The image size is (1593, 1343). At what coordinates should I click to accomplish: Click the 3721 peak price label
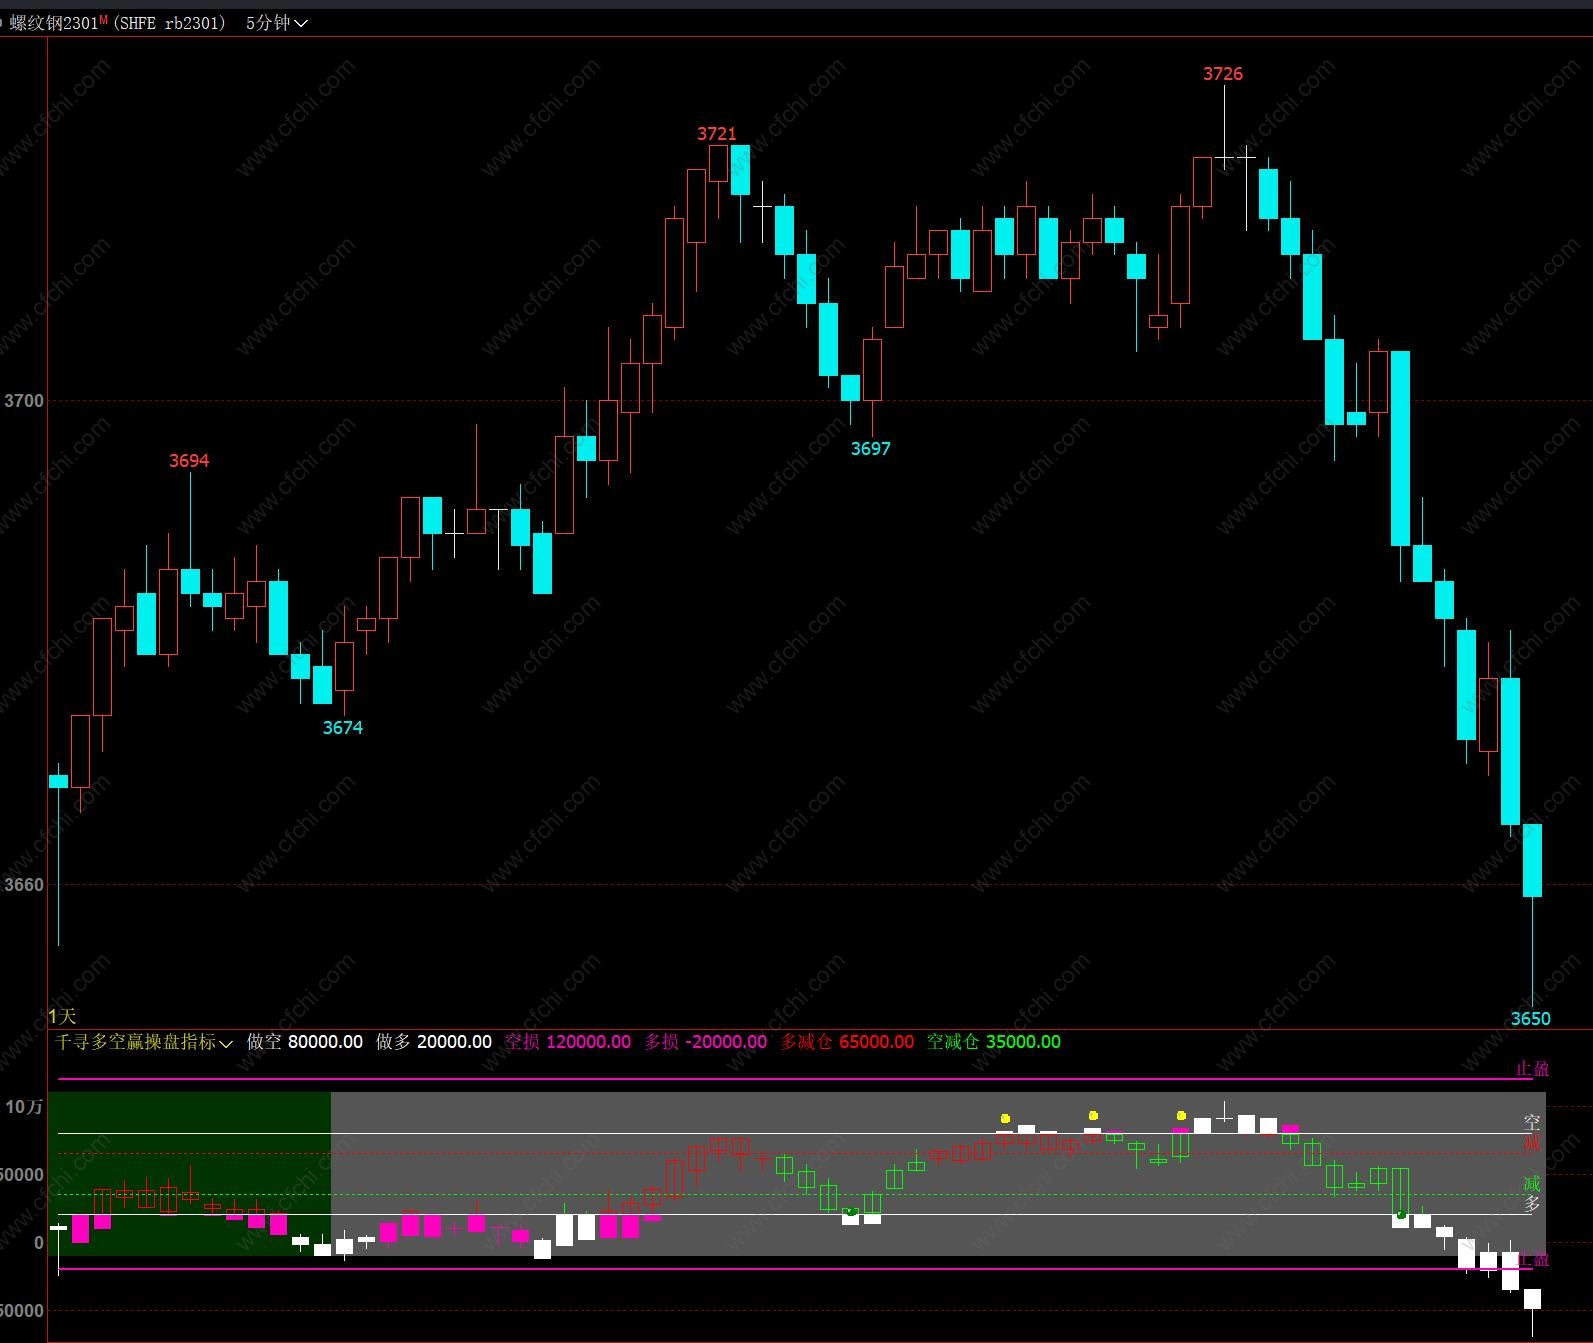pyautogui.click(x=717, y=134)
